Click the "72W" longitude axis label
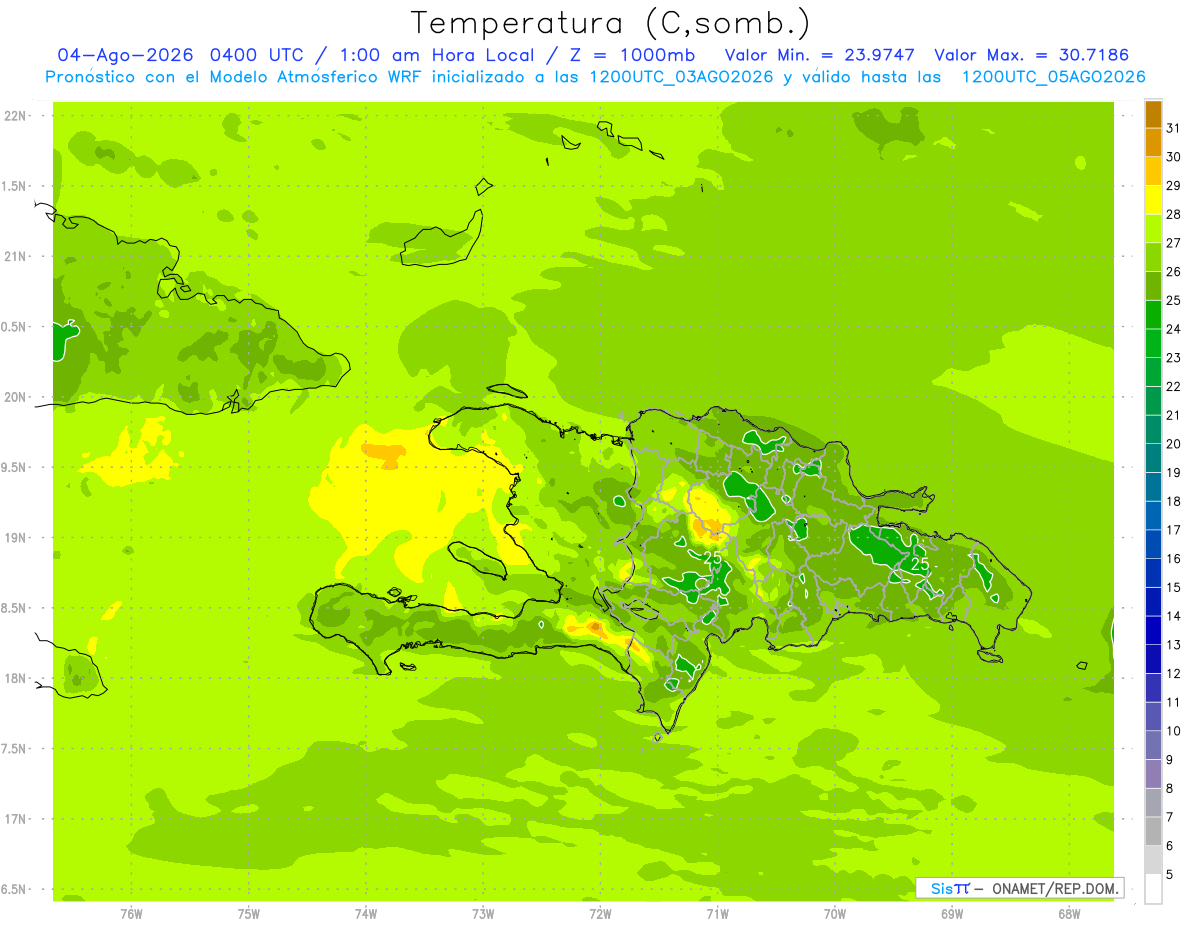1200x927 pixels. (x=600, y=914)
